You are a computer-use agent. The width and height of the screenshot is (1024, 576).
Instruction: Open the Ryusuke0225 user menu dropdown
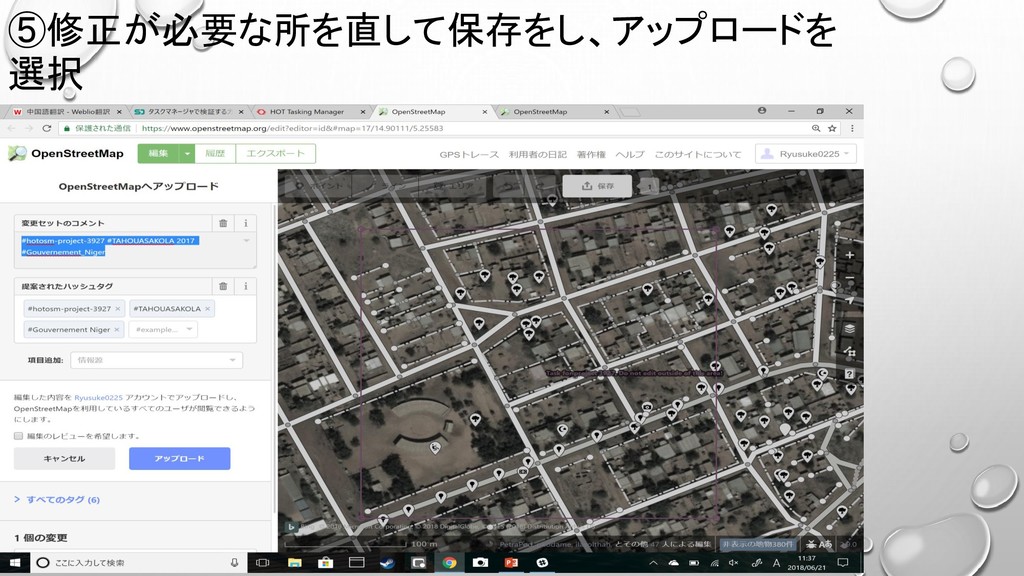[805, 154]
